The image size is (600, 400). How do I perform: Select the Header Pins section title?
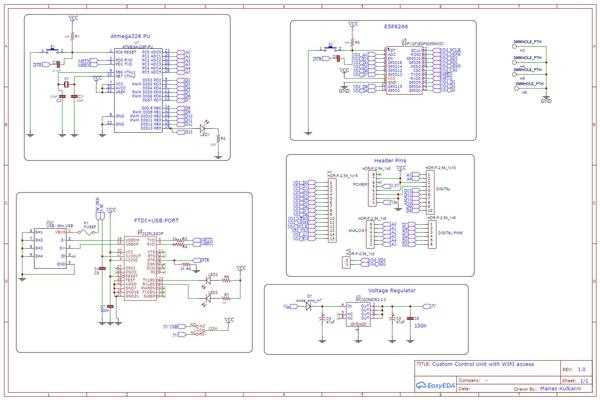390,161
